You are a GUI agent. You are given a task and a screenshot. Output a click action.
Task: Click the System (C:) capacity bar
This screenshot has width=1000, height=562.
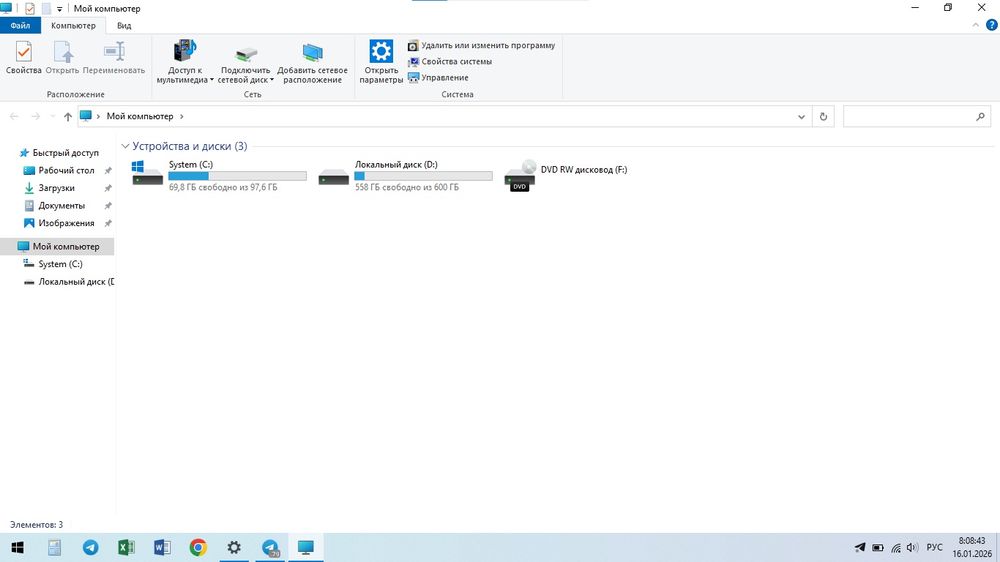(x=237, y=175)
